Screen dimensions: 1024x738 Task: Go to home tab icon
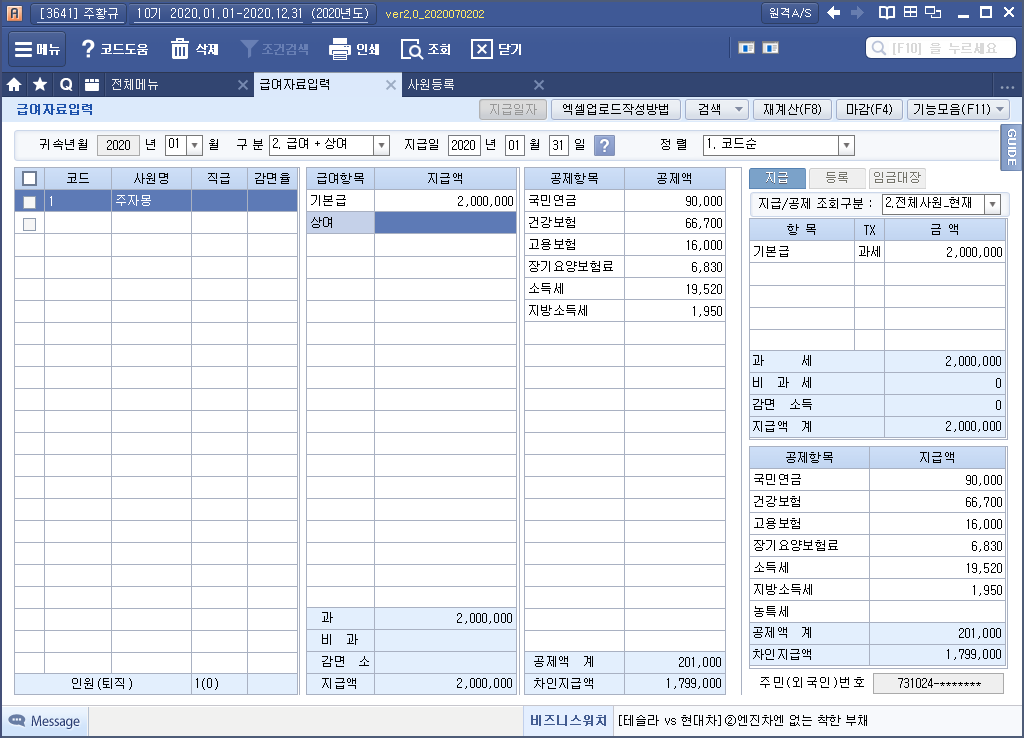tap(14, 84)
